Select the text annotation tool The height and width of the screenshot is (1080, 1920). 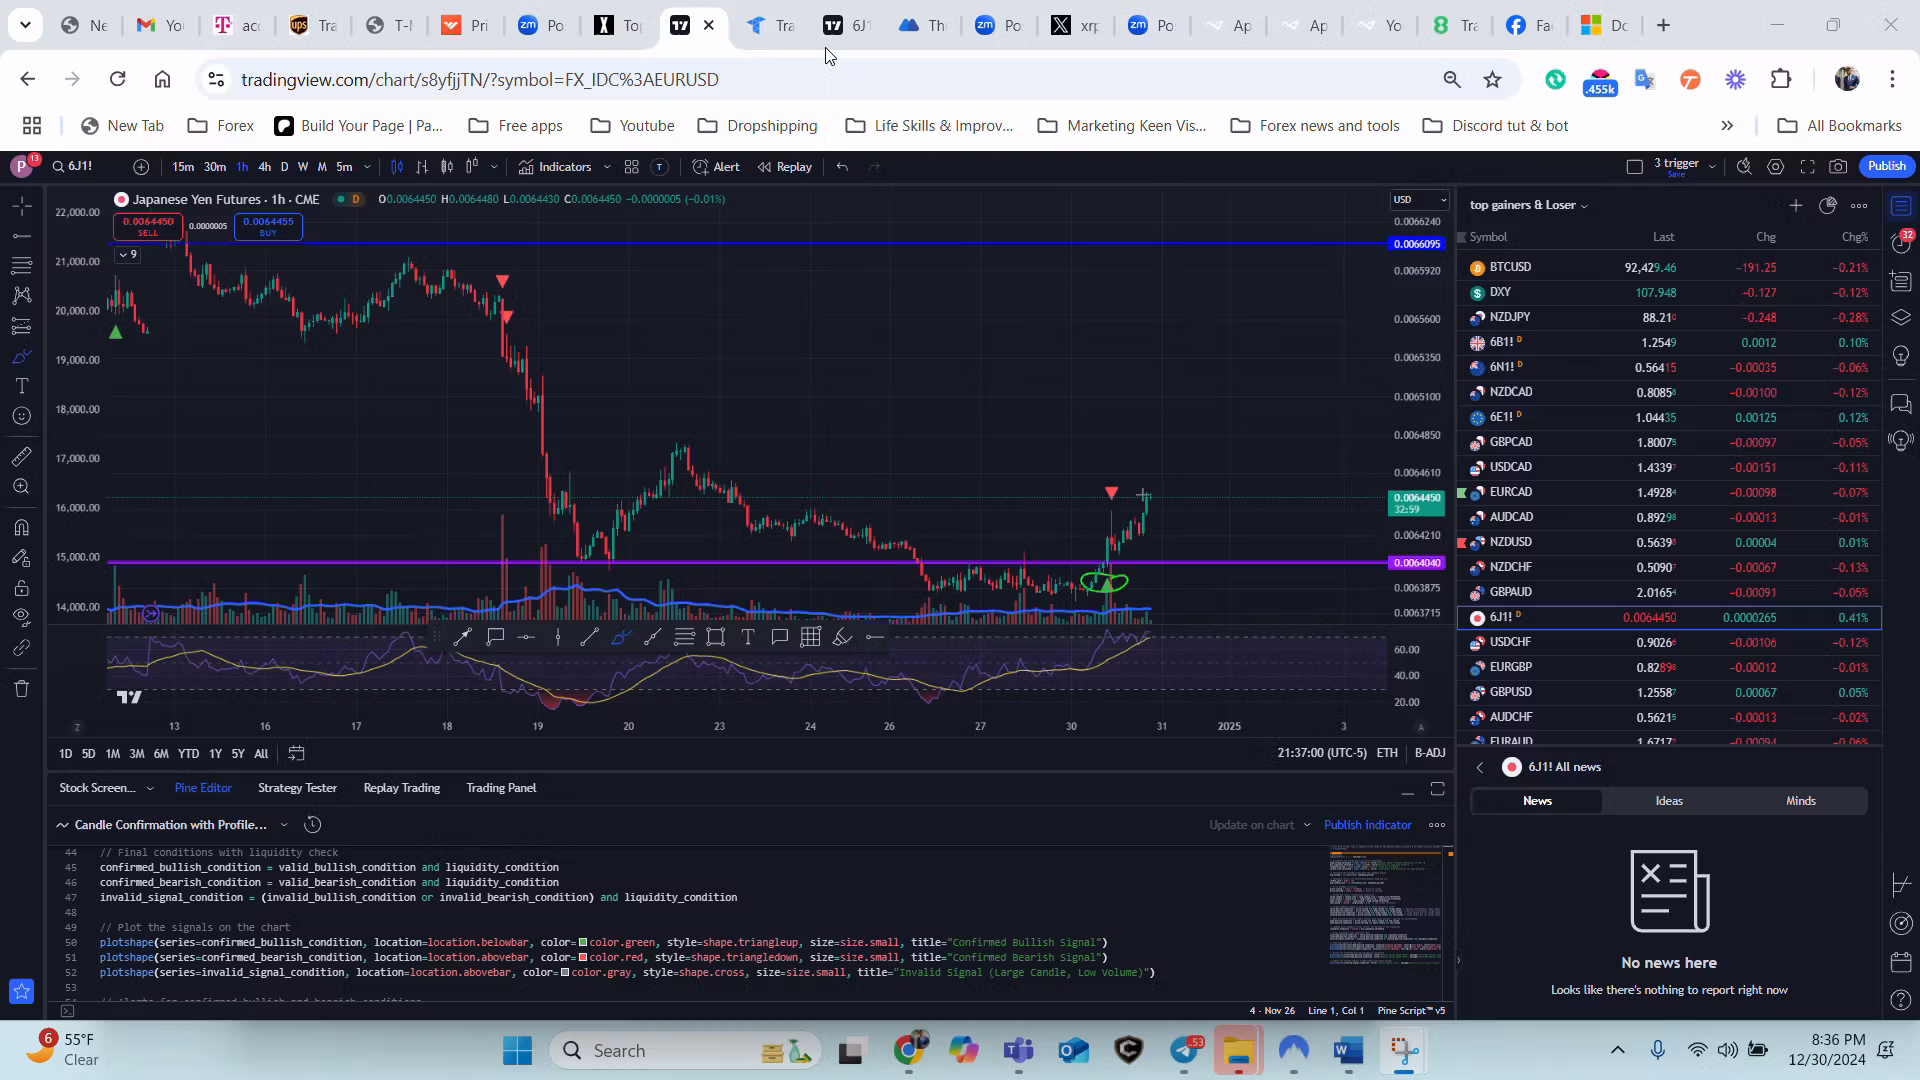pyautogui.click(x=22, y=385)
